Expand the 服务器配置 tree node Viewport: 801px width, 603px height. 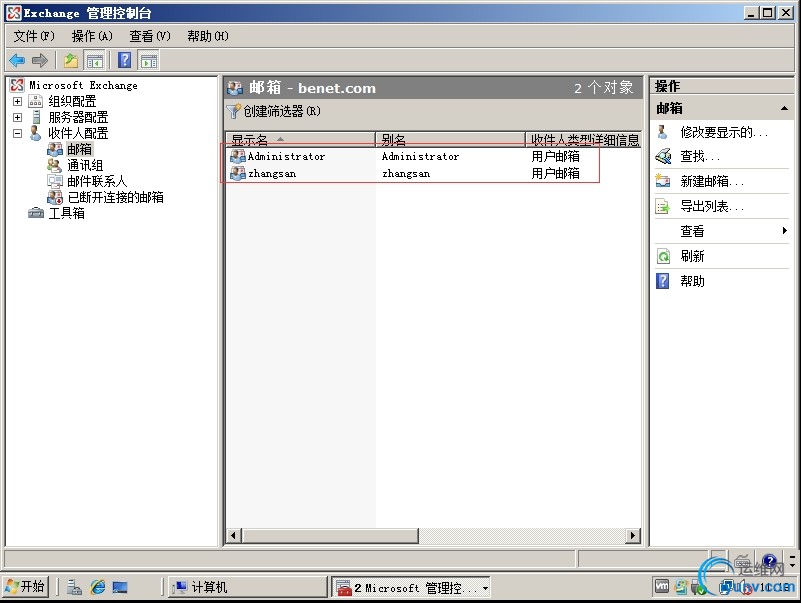click(17, 118)
